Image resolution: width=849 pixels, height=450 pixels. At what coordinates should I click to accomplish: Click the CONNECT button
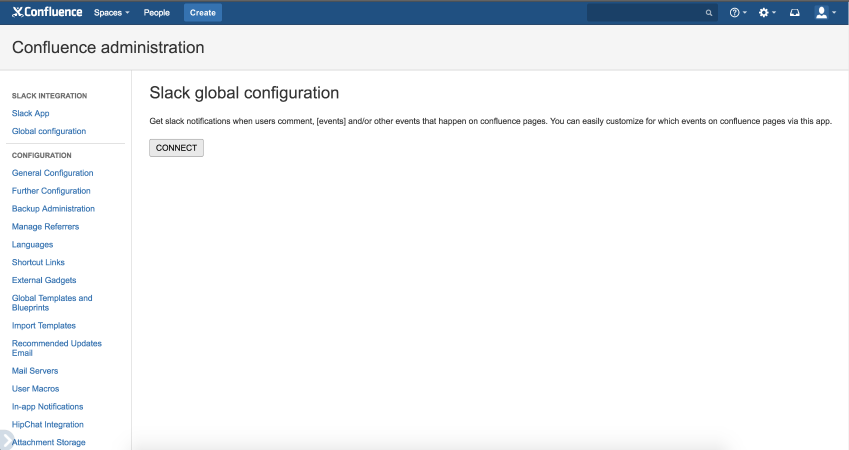pos(177,148)
